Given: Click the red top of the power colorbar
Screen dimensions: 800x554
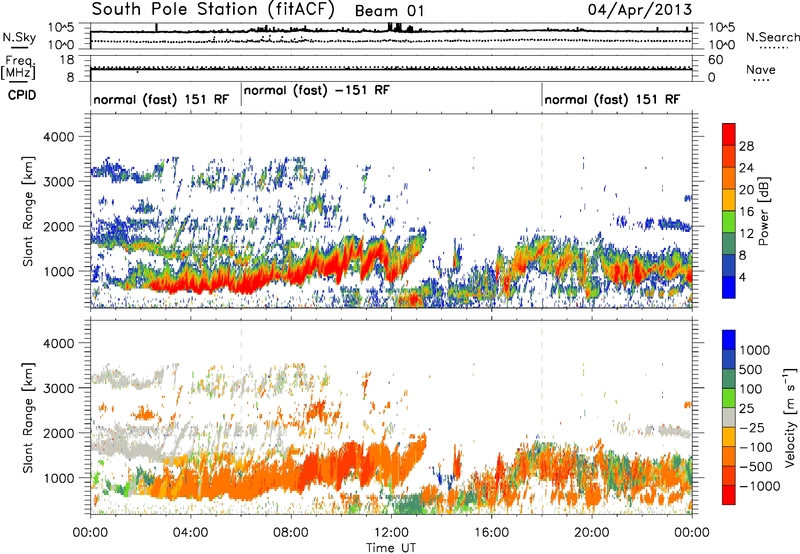Looking at the screenshot, I should click(x=729, y=134).
